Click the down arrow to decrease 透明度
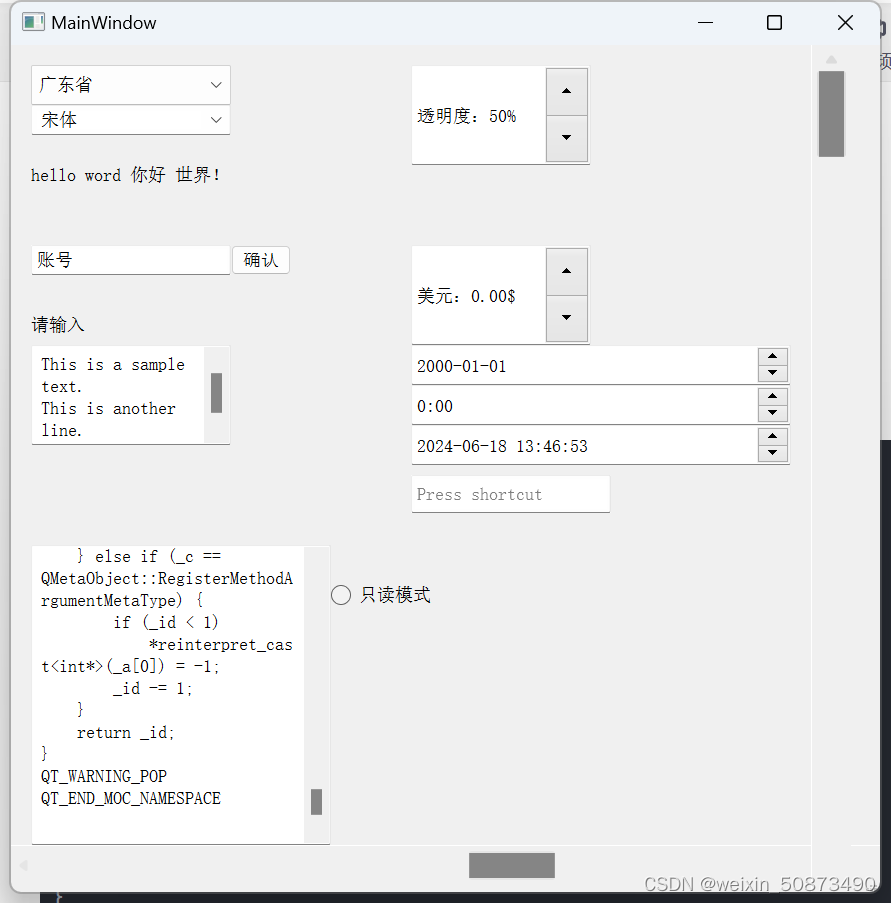The height and width of the screenshot is (903, 891). 566,139
